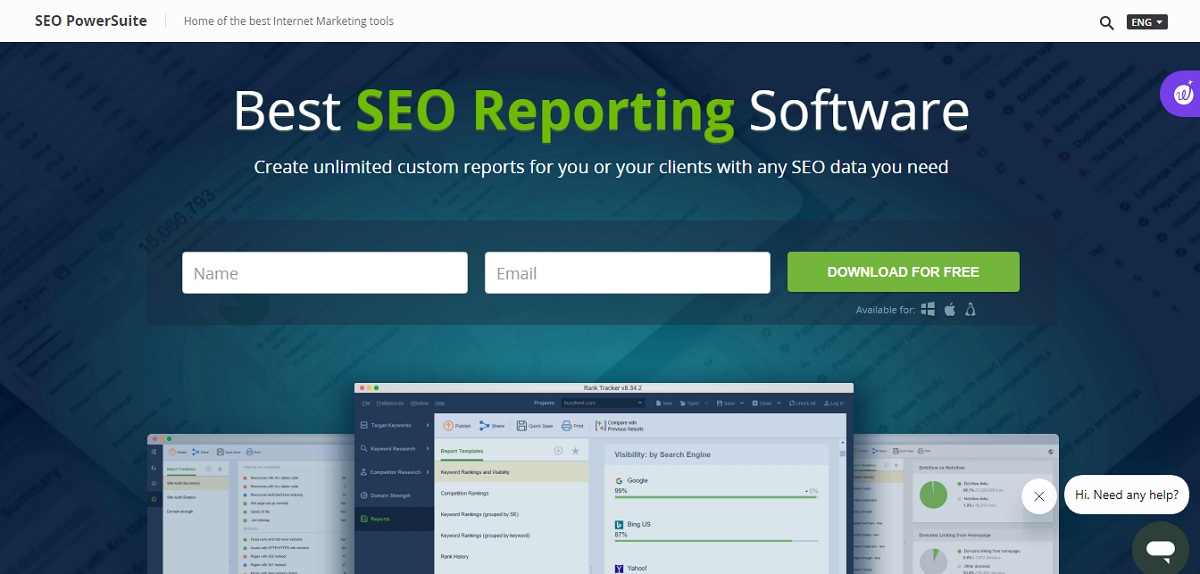1200x574 pixels.
Task: Click the Google visibility progress bar
Action: click(716, 497)
